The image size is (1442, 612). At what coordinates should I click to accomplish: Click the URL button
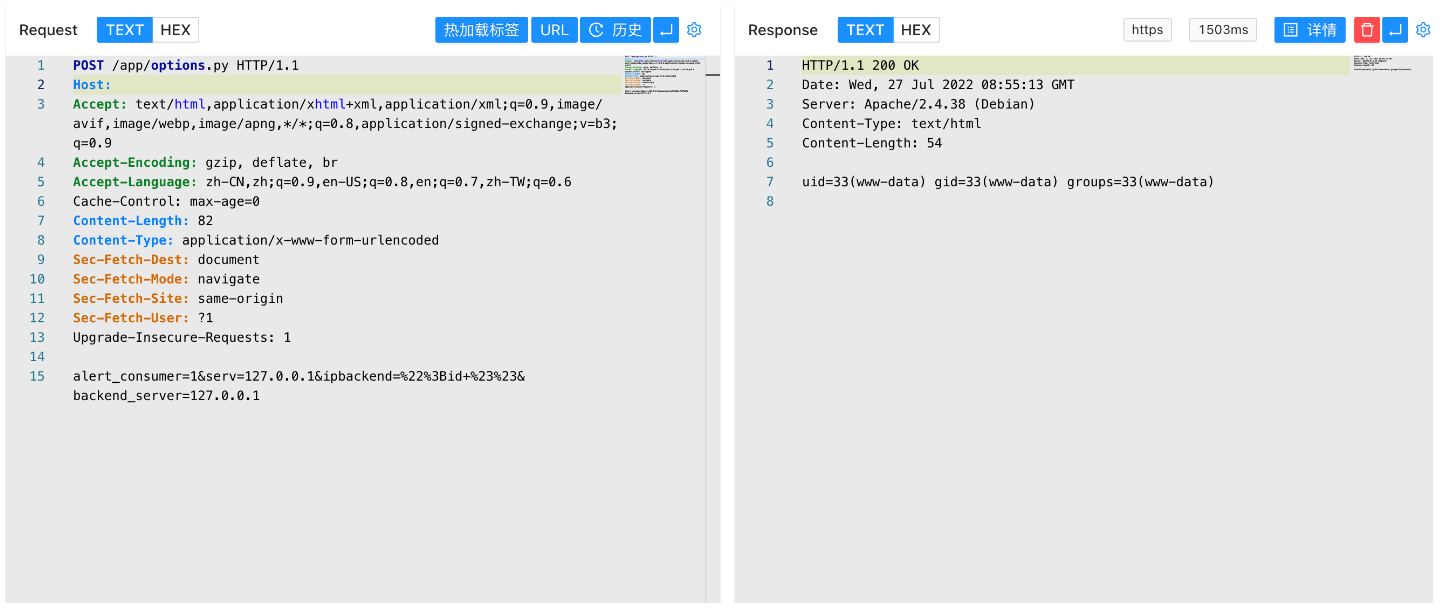(x=554, y=30)
